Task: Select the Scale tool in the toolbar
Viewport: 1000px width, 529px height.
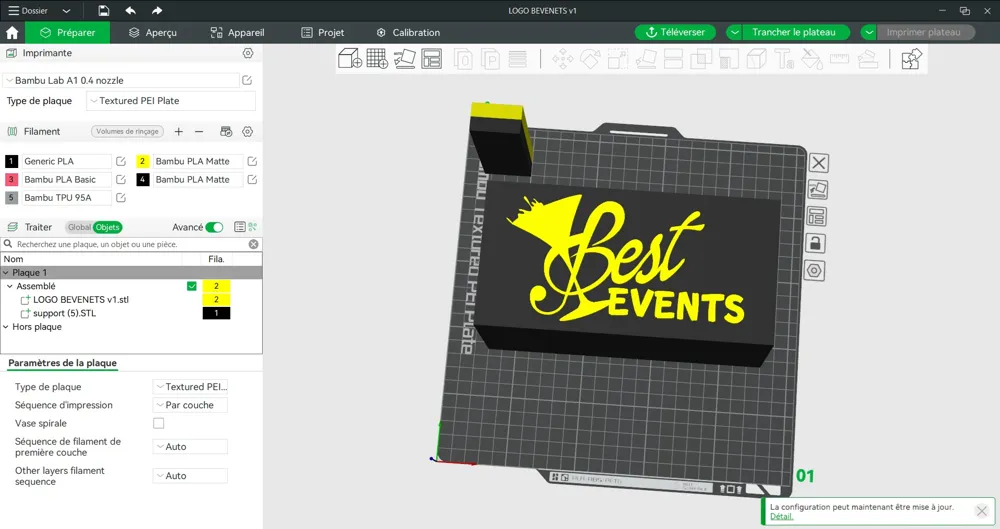Action: click(617, 59)
